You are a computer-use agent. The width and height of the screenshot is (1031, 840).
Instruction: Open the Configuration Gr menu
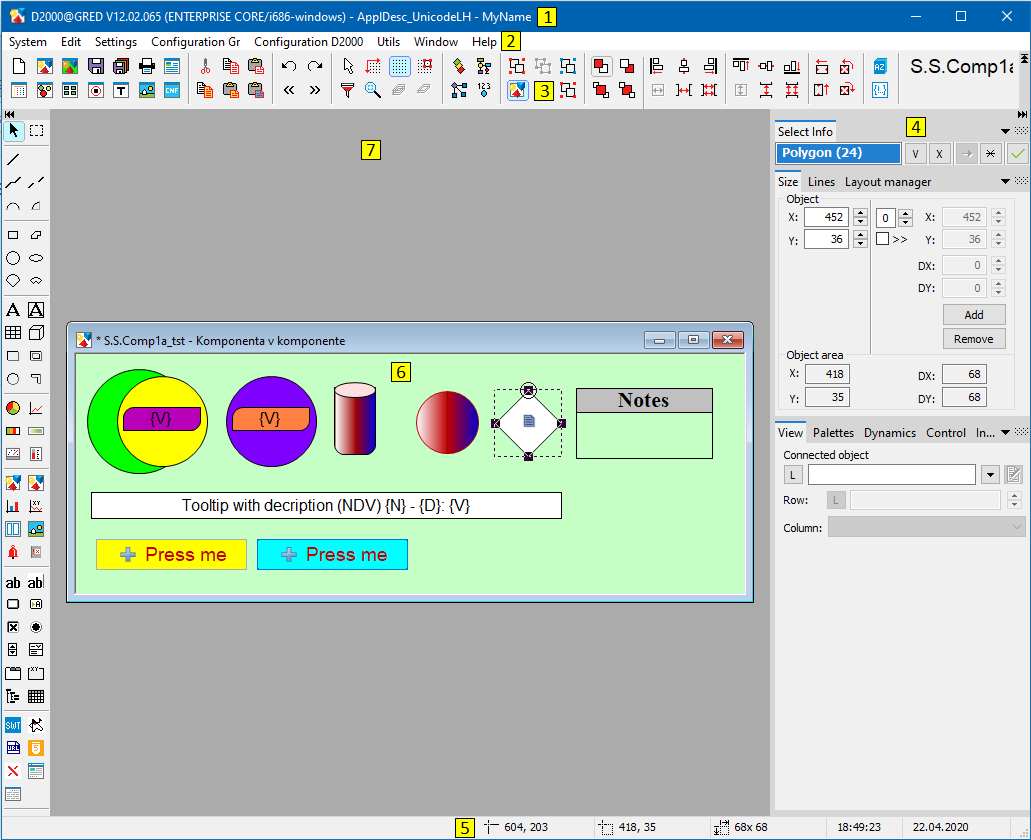(x=195, y=42)
